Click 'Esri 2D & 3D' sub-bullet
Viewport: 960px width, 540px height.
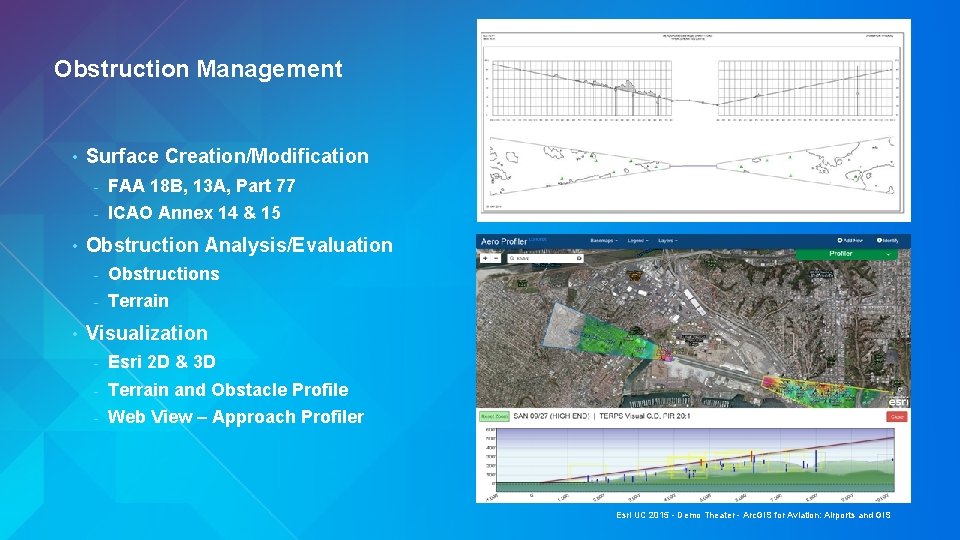click(x=162, y=362)
